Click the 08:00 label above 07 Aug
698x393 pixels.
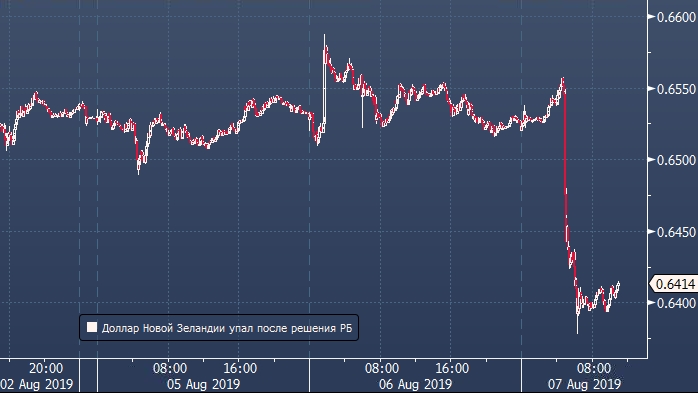594,369
